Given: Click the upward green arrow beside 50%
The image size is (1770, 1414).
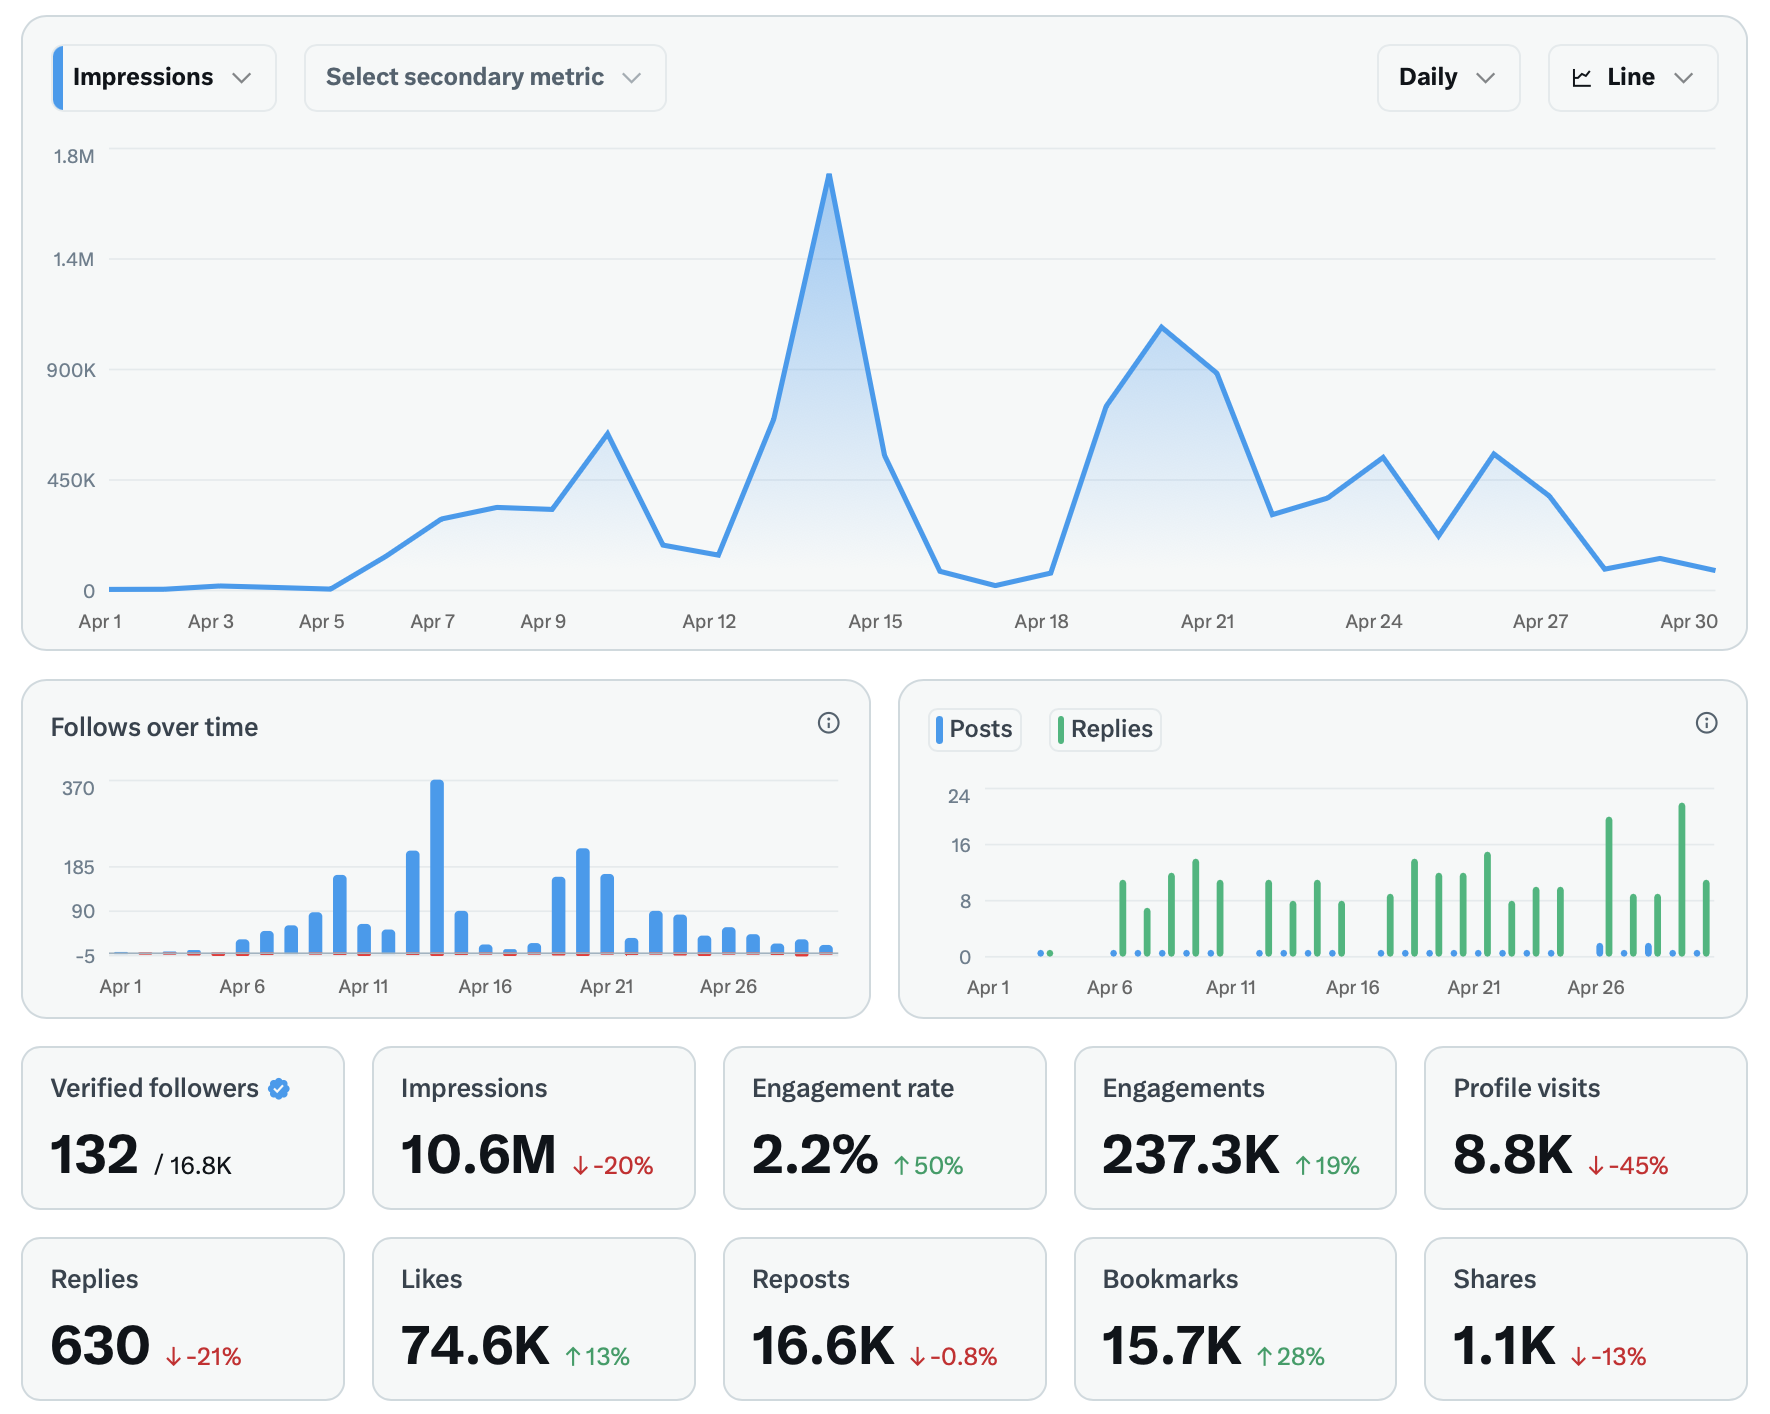Looking at the screenshot, I should [900, 1164].
